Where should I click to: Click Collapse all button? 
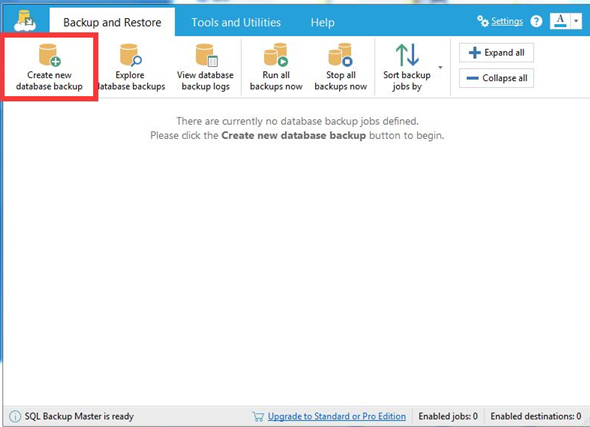tap(496, 78)
